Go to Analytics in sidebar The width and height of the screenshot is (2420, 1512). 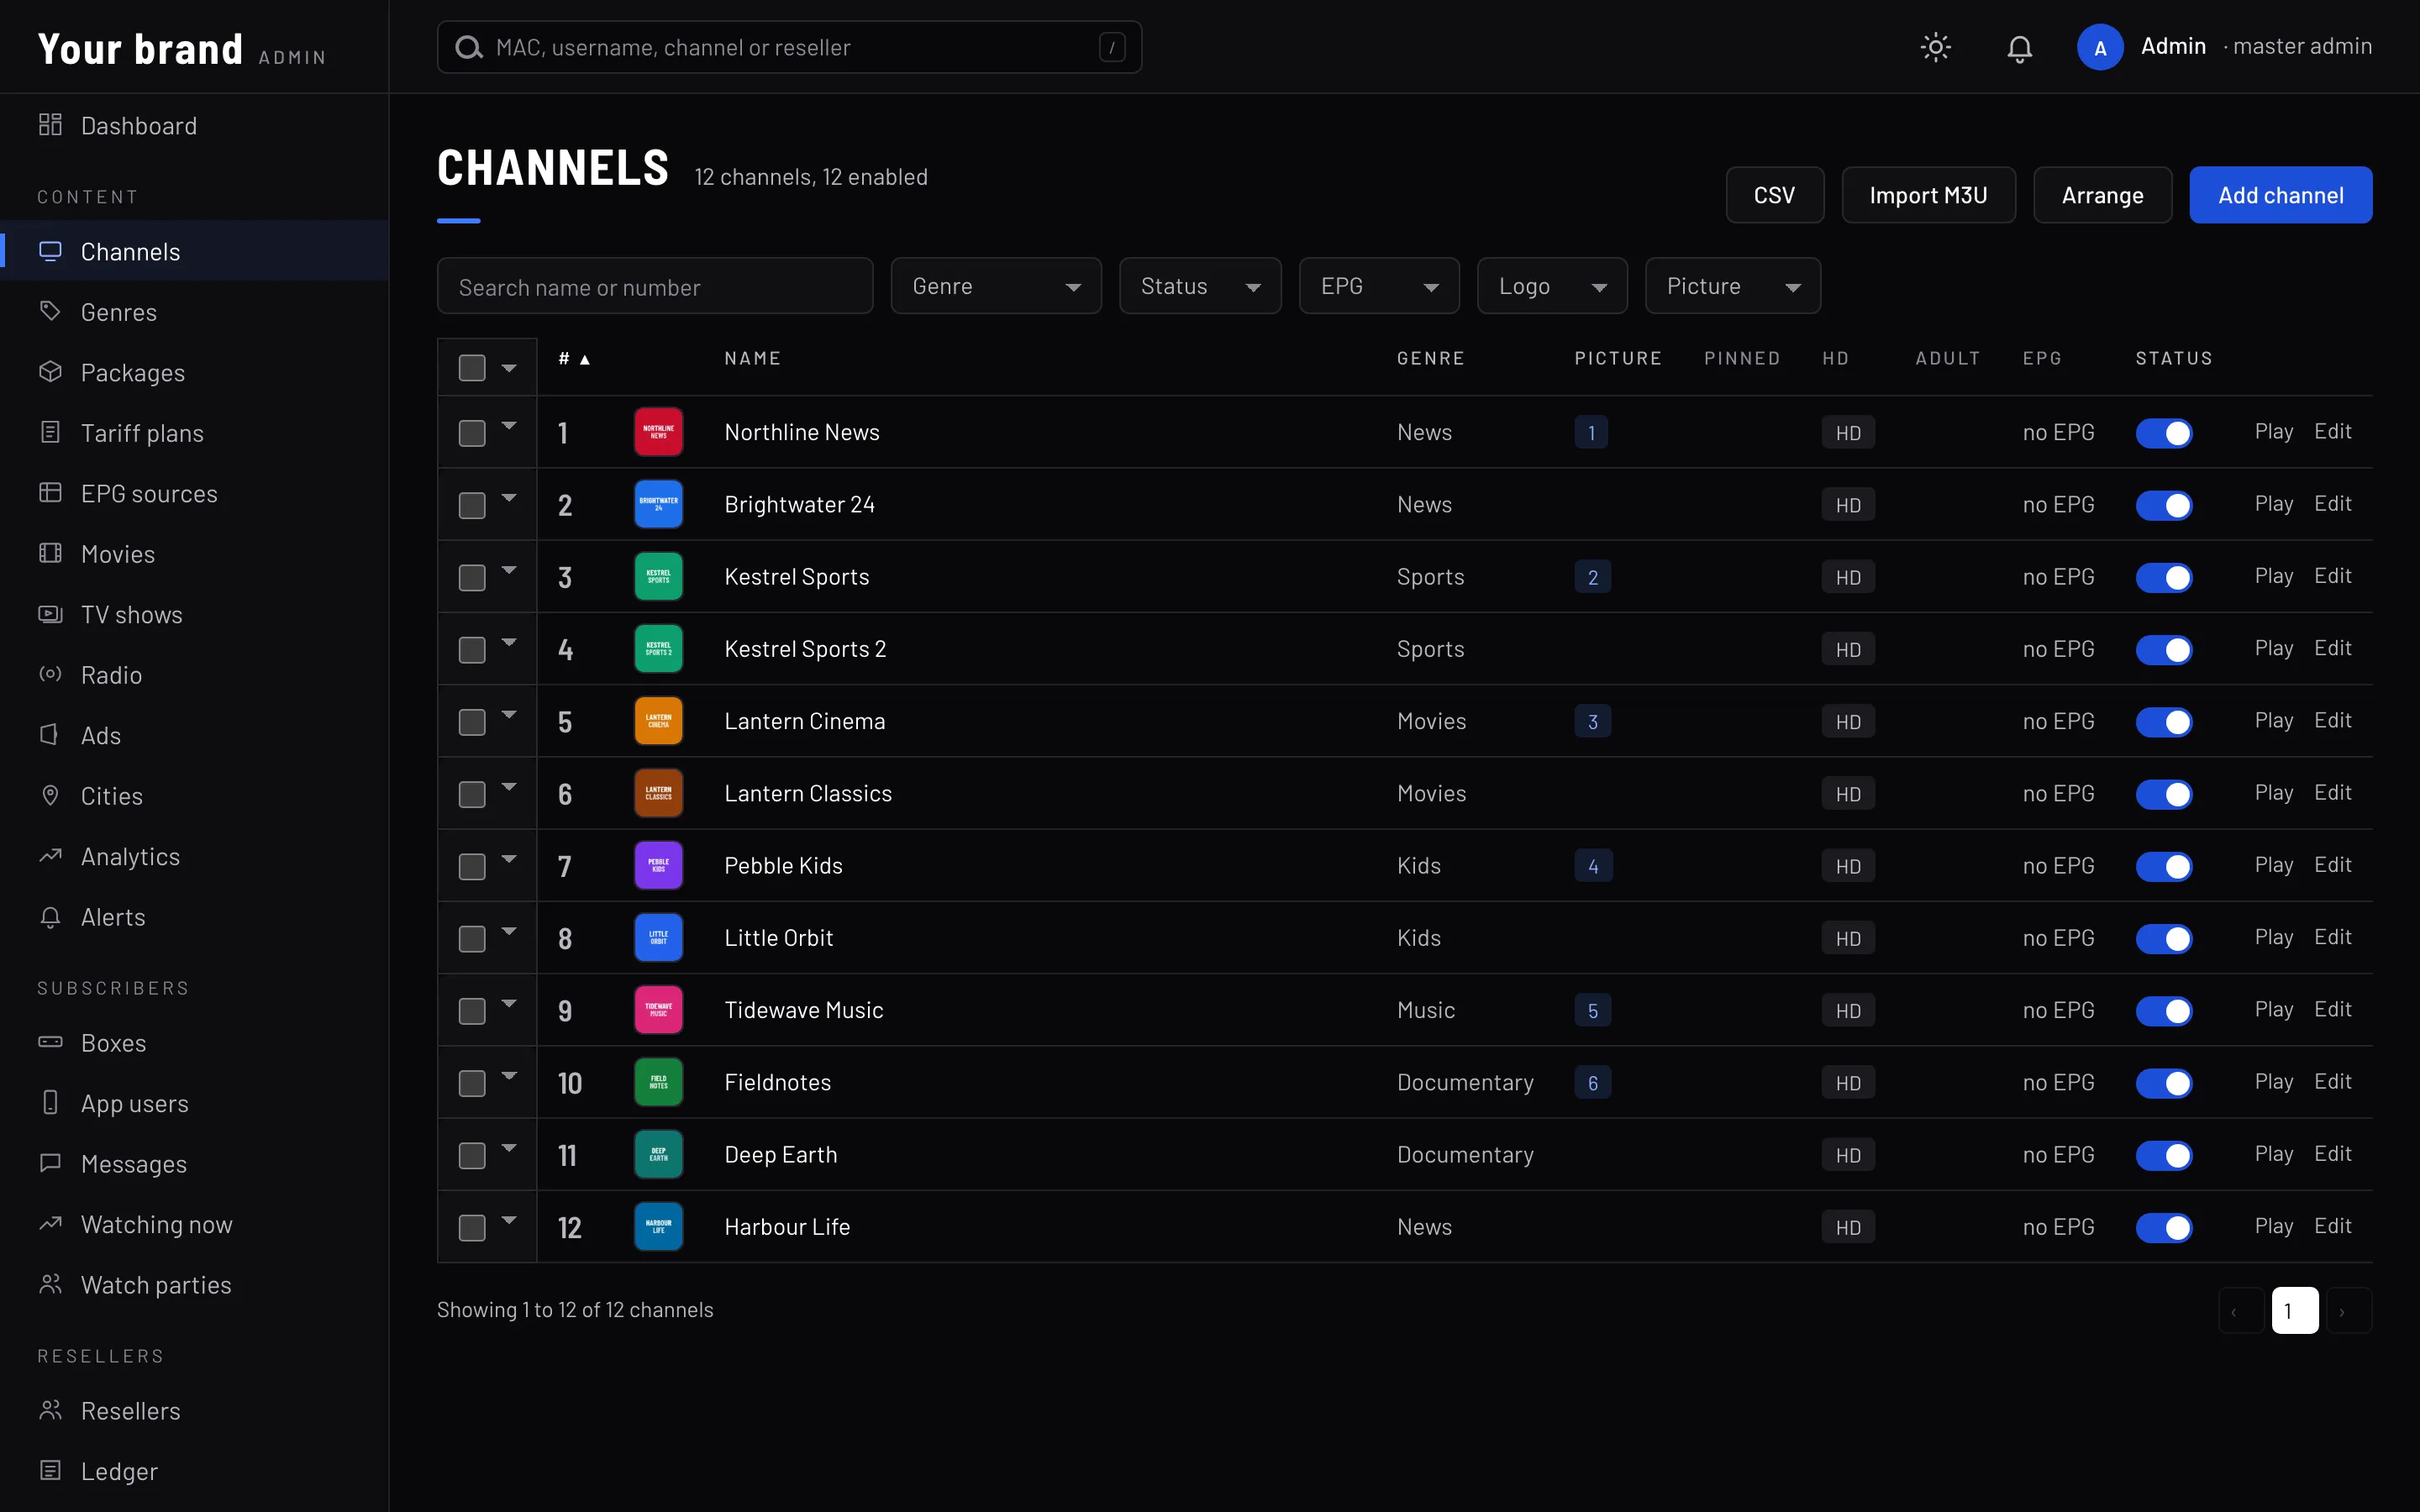pos(195,856)
